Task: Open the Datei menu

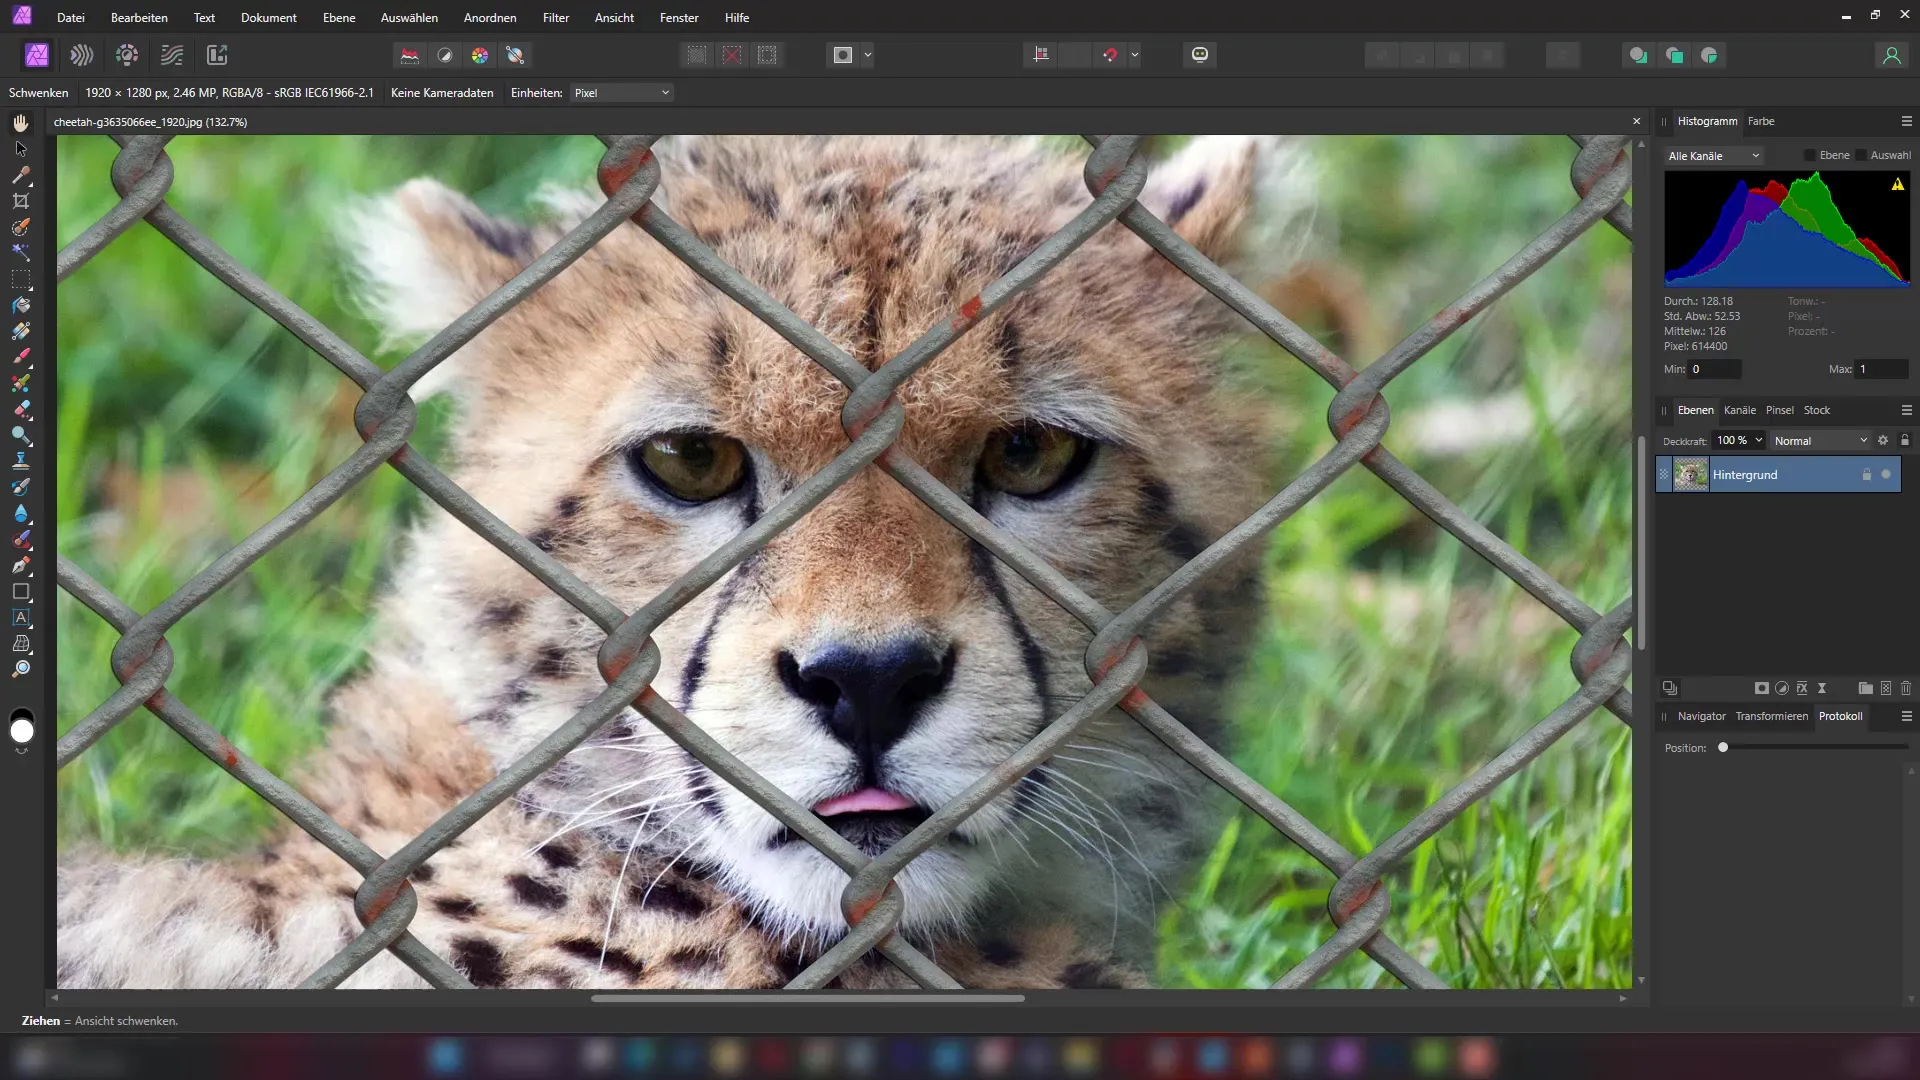Action: click(x=70, y=17)
